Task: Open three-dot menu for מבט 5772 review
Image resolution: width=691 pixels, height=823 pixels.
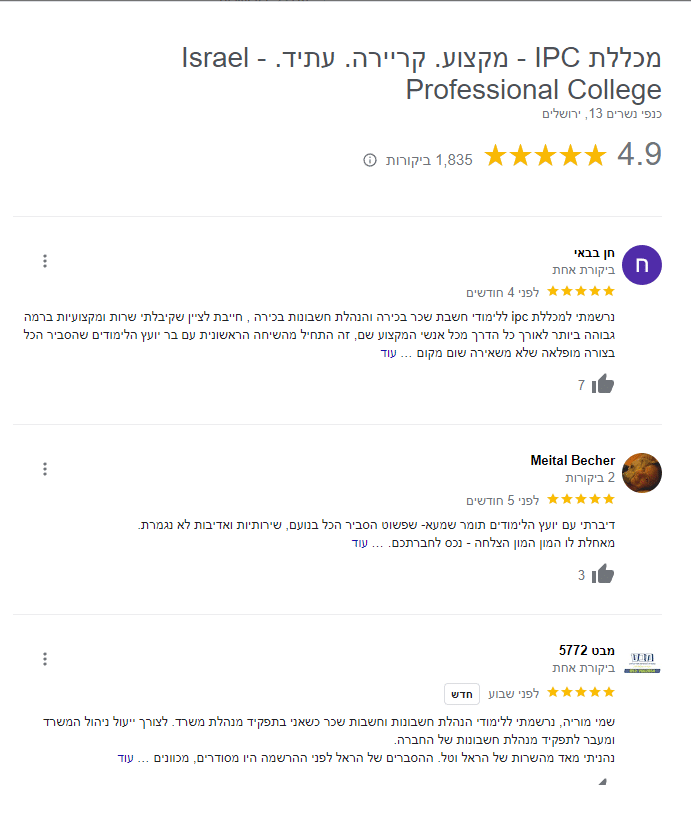Action: pos(45,659)
